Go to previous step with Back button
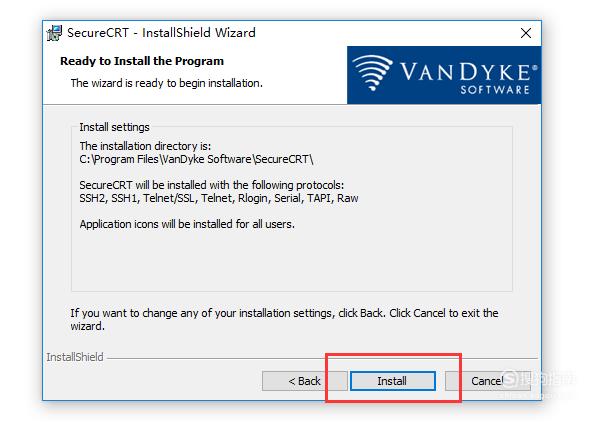 [x=305, y=381]
